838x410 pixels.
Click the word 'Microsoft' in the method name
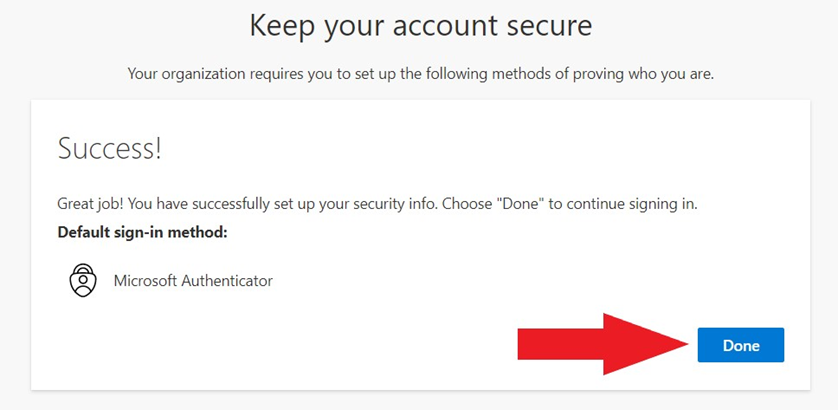[x=145, y=280]
